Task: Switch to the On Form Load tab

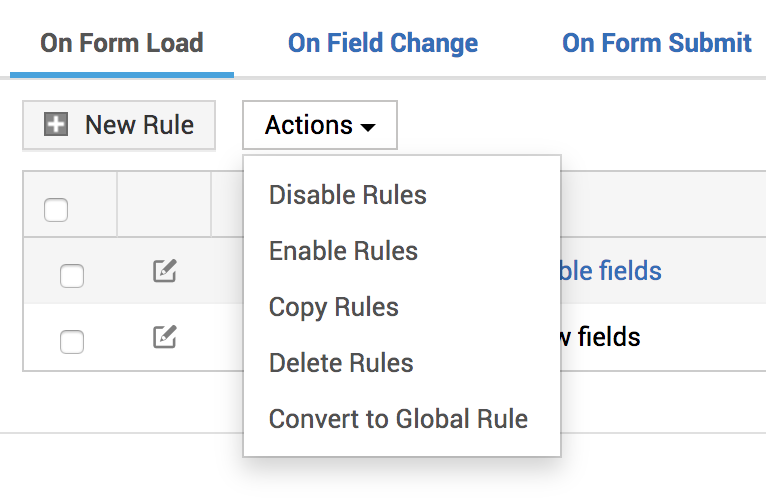Action: tap(122, 44)
